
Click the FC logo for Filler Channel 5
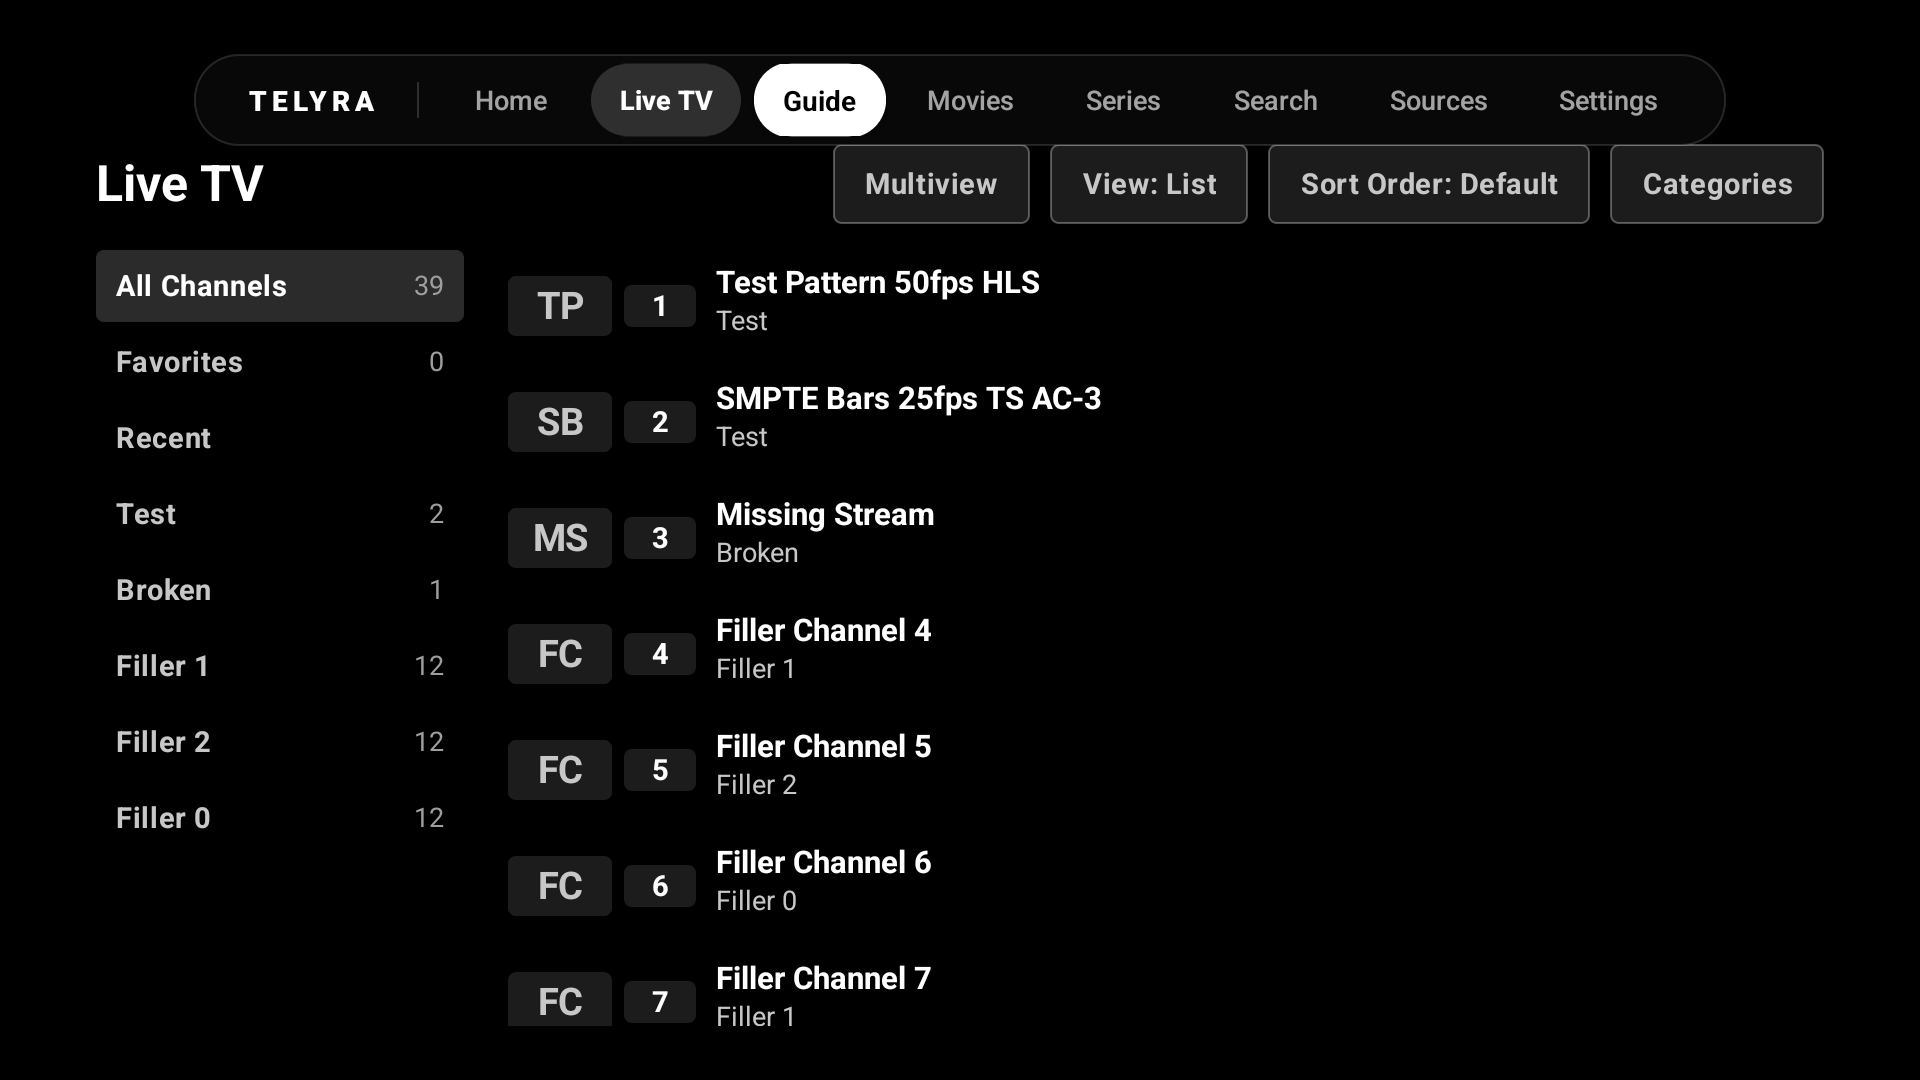point(560,770)
